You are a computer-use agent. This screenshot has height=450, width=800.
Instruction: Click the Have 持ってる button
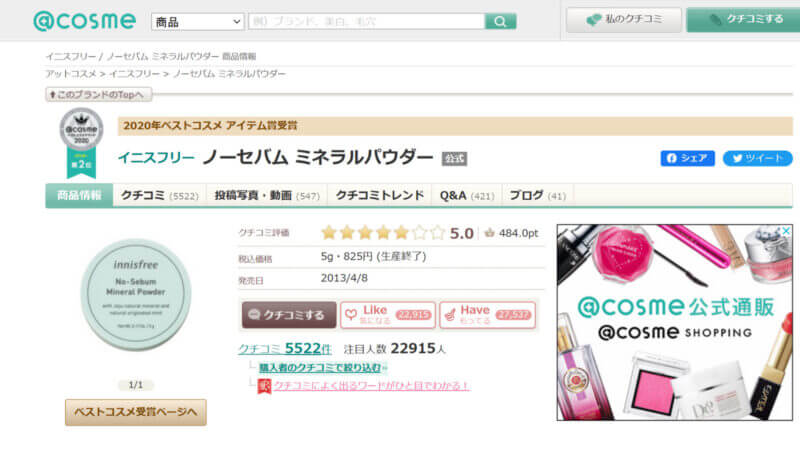coord(488,315)
